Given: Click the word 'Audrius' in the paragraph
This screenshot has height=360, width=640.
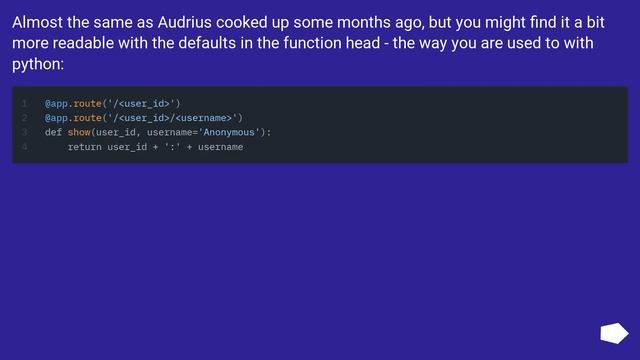Looking at the screenshot, I should click(184, 22).
